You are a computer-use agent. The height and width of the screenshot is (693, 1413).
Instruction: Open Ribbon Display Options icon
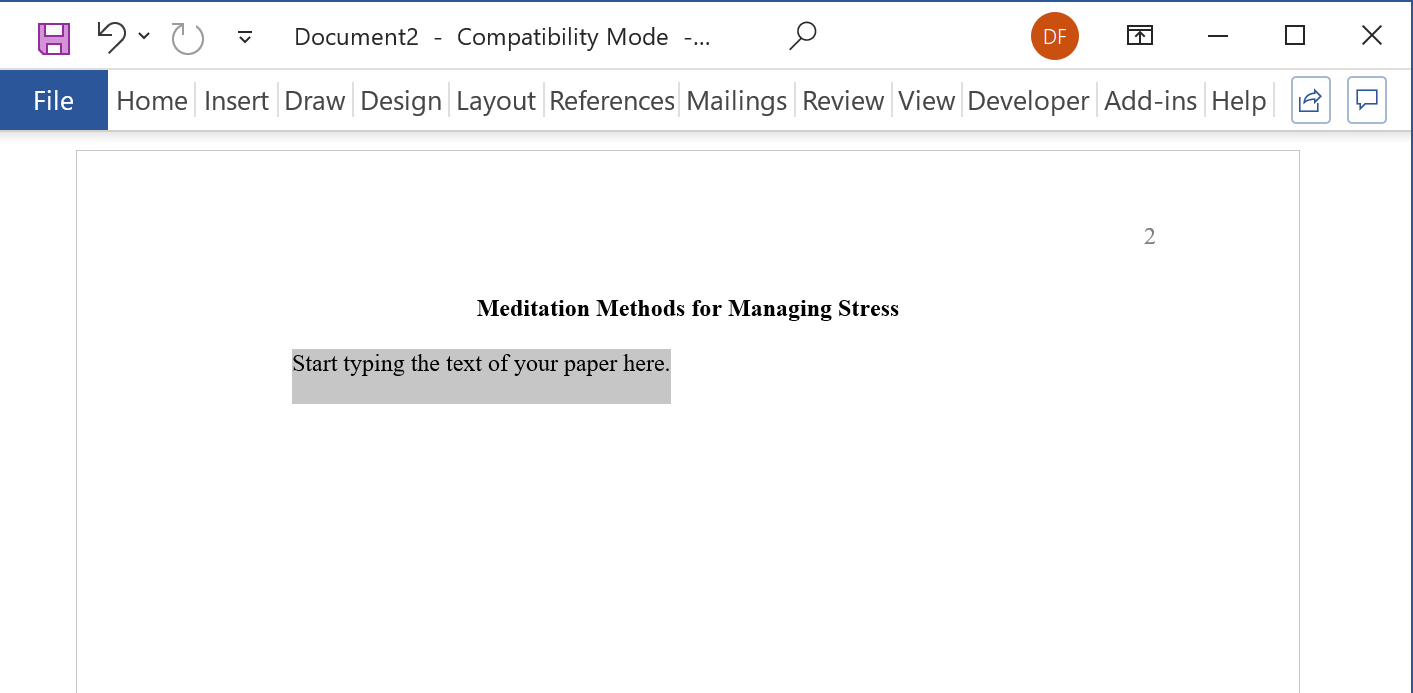1139,37
